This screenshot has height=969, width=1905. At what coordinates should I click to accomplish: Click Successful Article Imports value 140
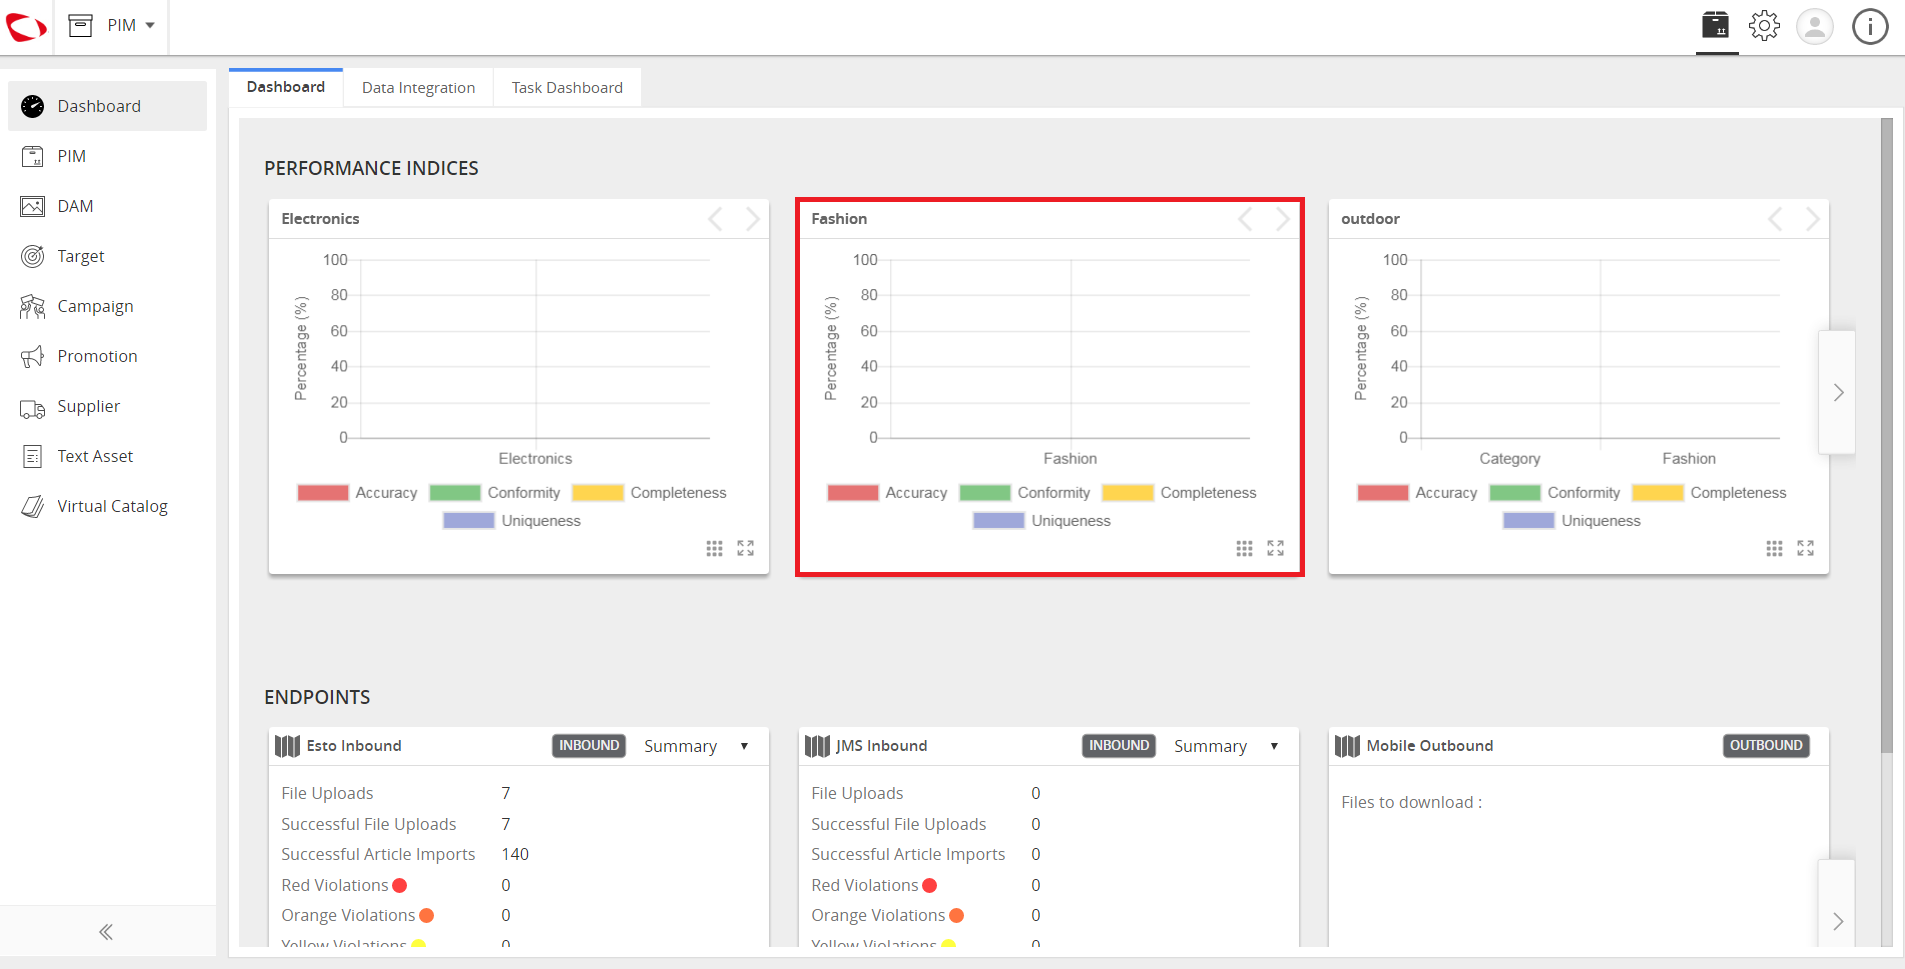point(515,854)
